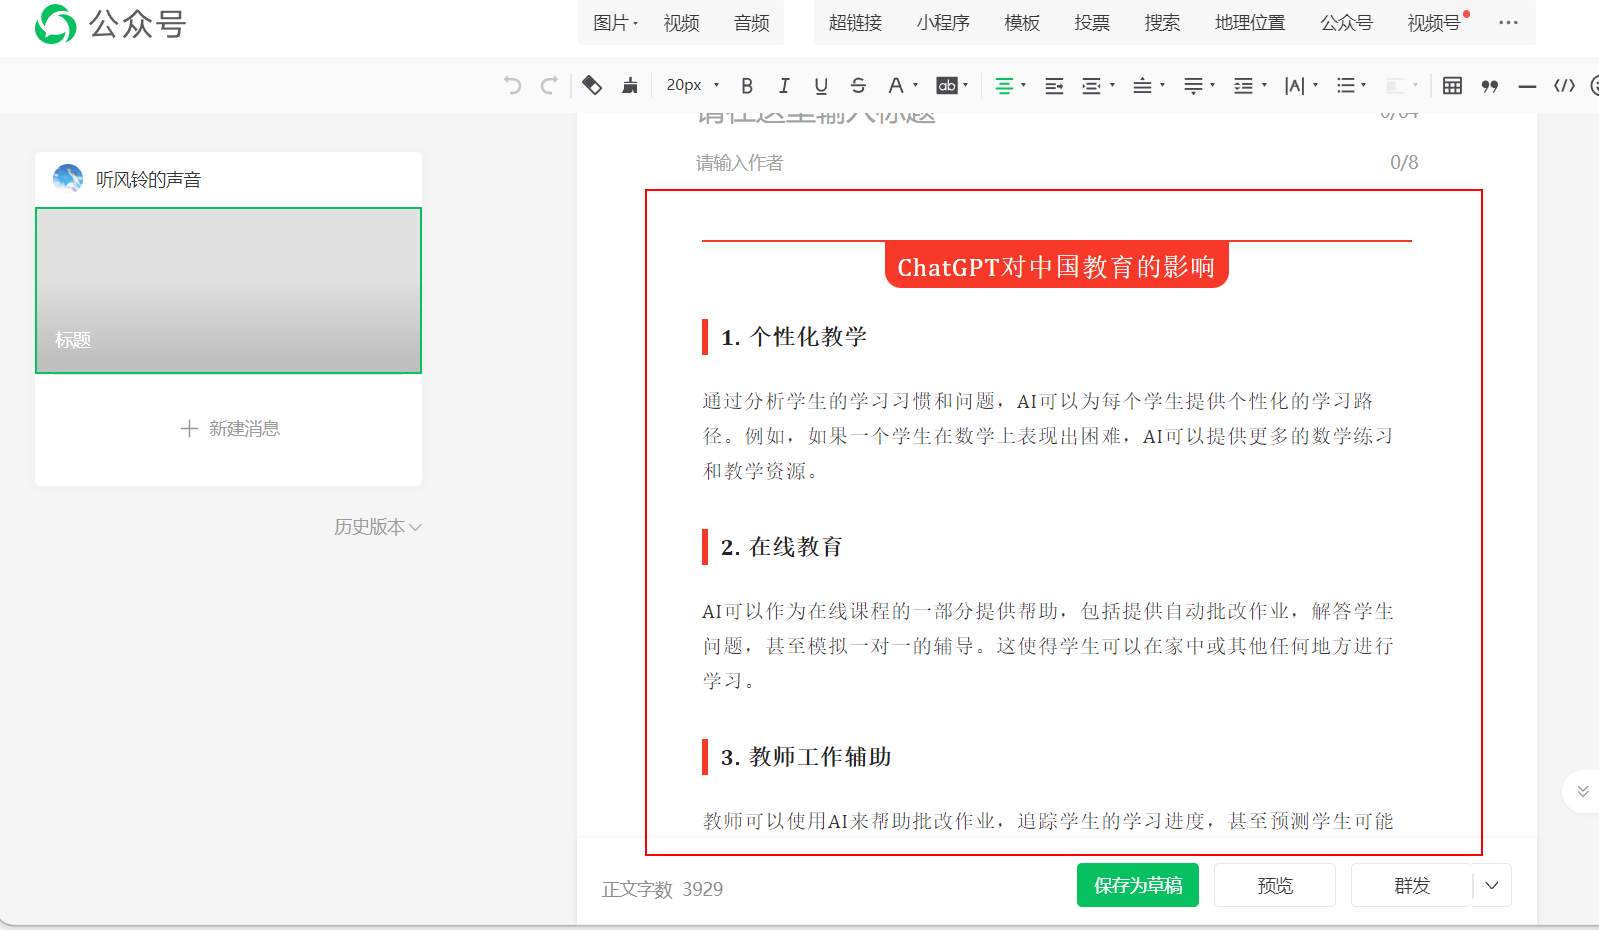Click the 预览 preview button
1599x930 pixels.
[x=1275, y=885]
